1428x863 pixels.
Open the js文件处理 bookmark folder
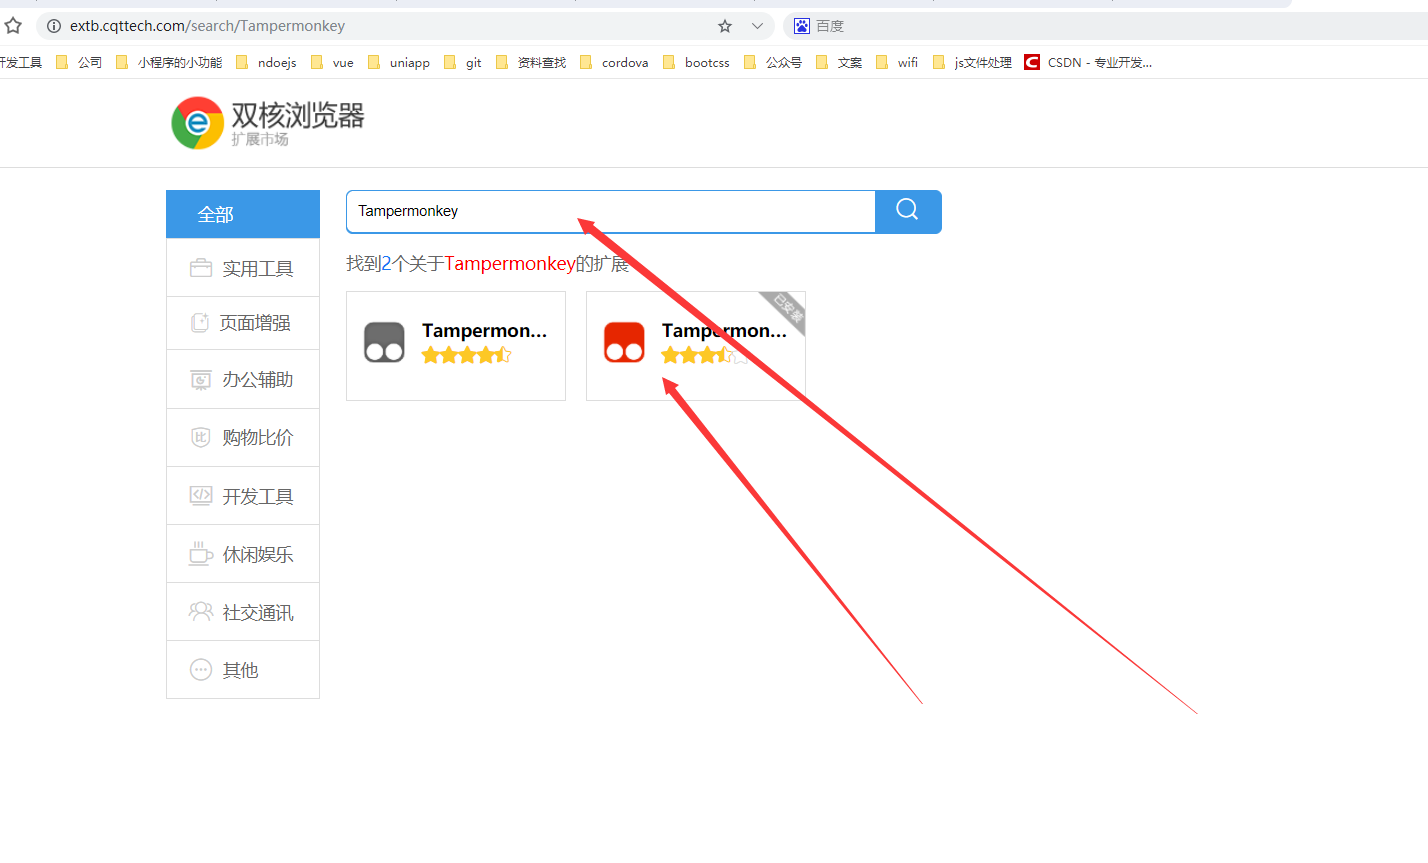coord(971,62)
